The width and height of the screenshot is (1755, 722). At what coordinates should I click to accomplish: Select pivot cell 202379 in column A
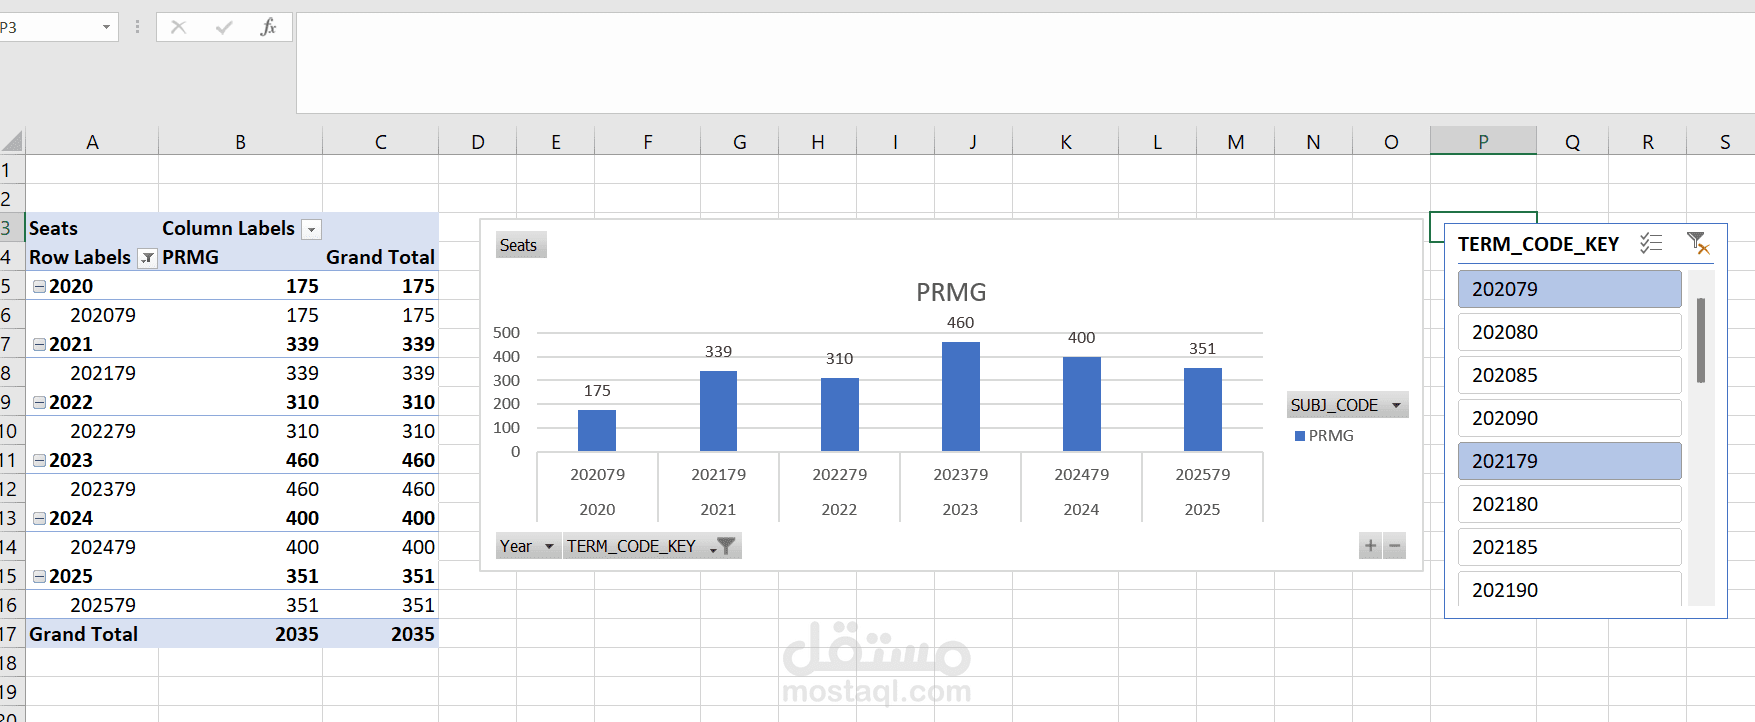click(92, 489)
